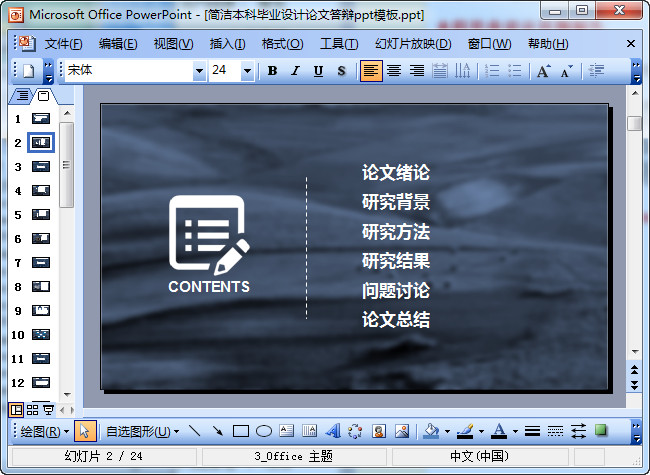
Task: Toggle numbered list
Action: [x=492, y=71]
